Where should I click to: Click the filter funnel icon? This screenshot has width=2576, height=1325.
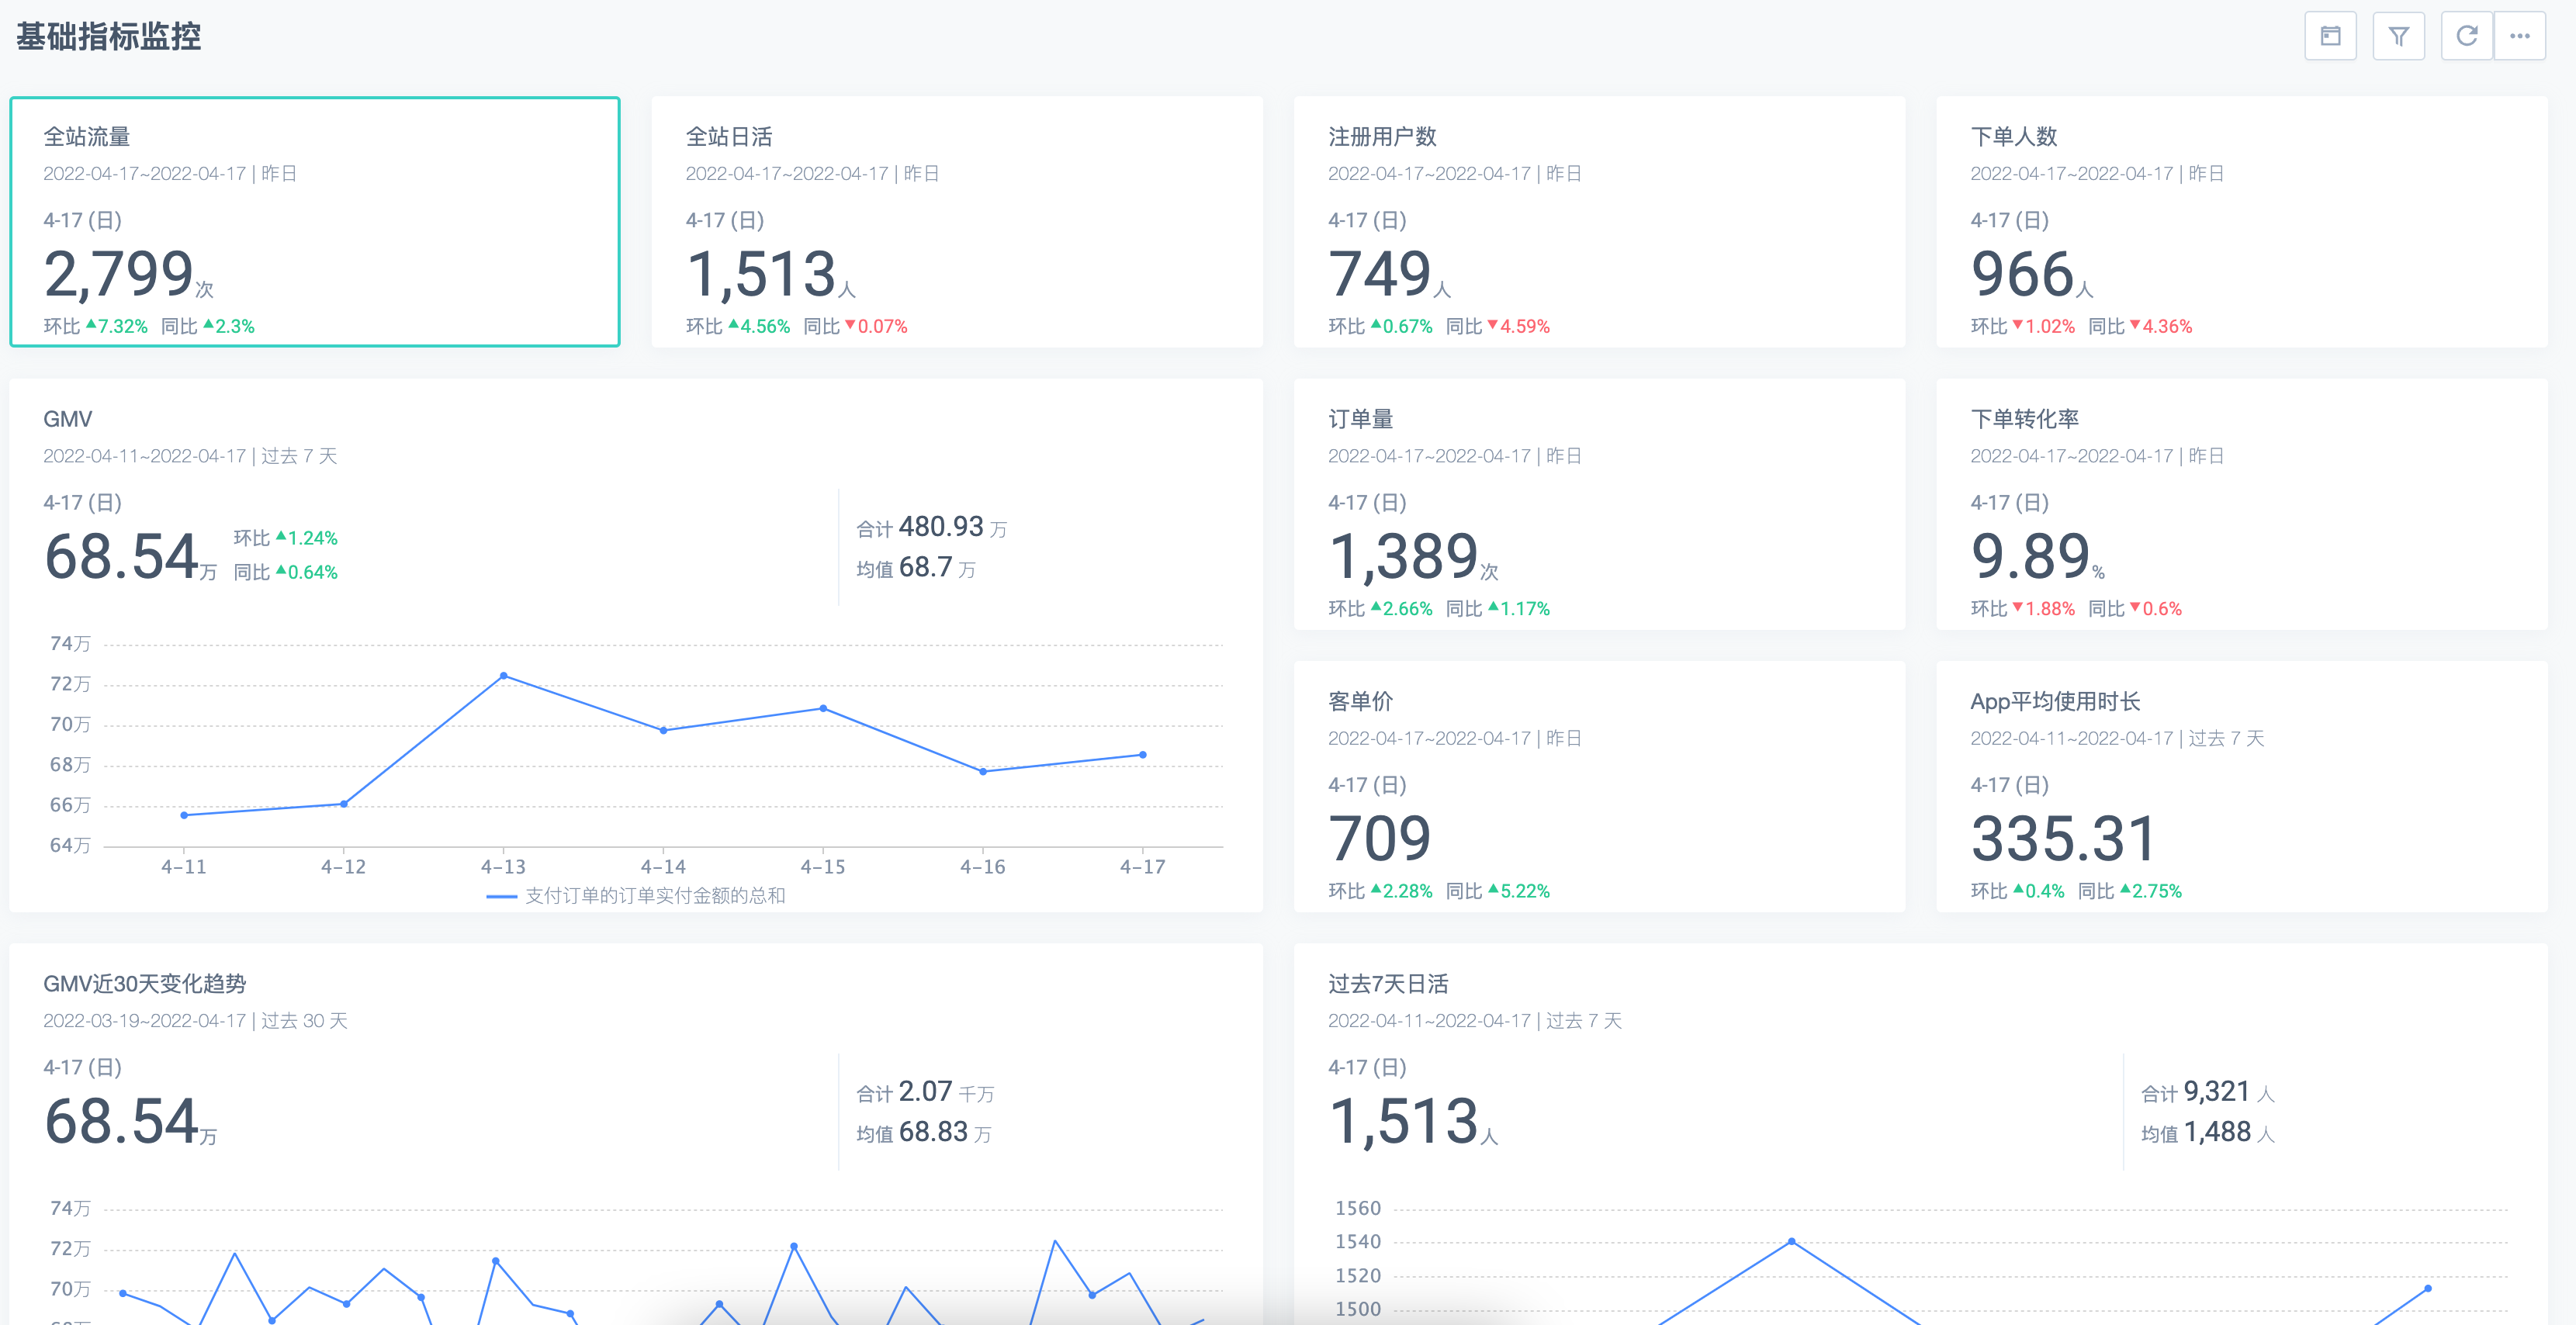click(2398, 37)
